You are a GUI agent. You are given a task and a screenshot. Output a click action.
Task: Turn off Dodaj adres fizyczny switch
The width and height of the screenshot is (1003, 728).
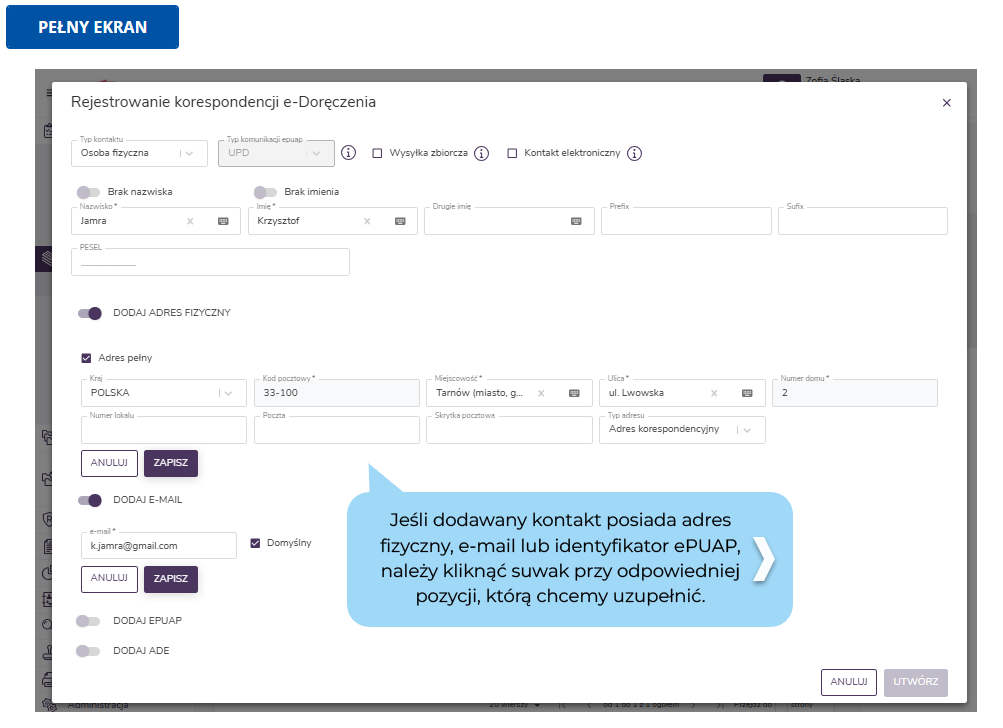pos(90,313)
